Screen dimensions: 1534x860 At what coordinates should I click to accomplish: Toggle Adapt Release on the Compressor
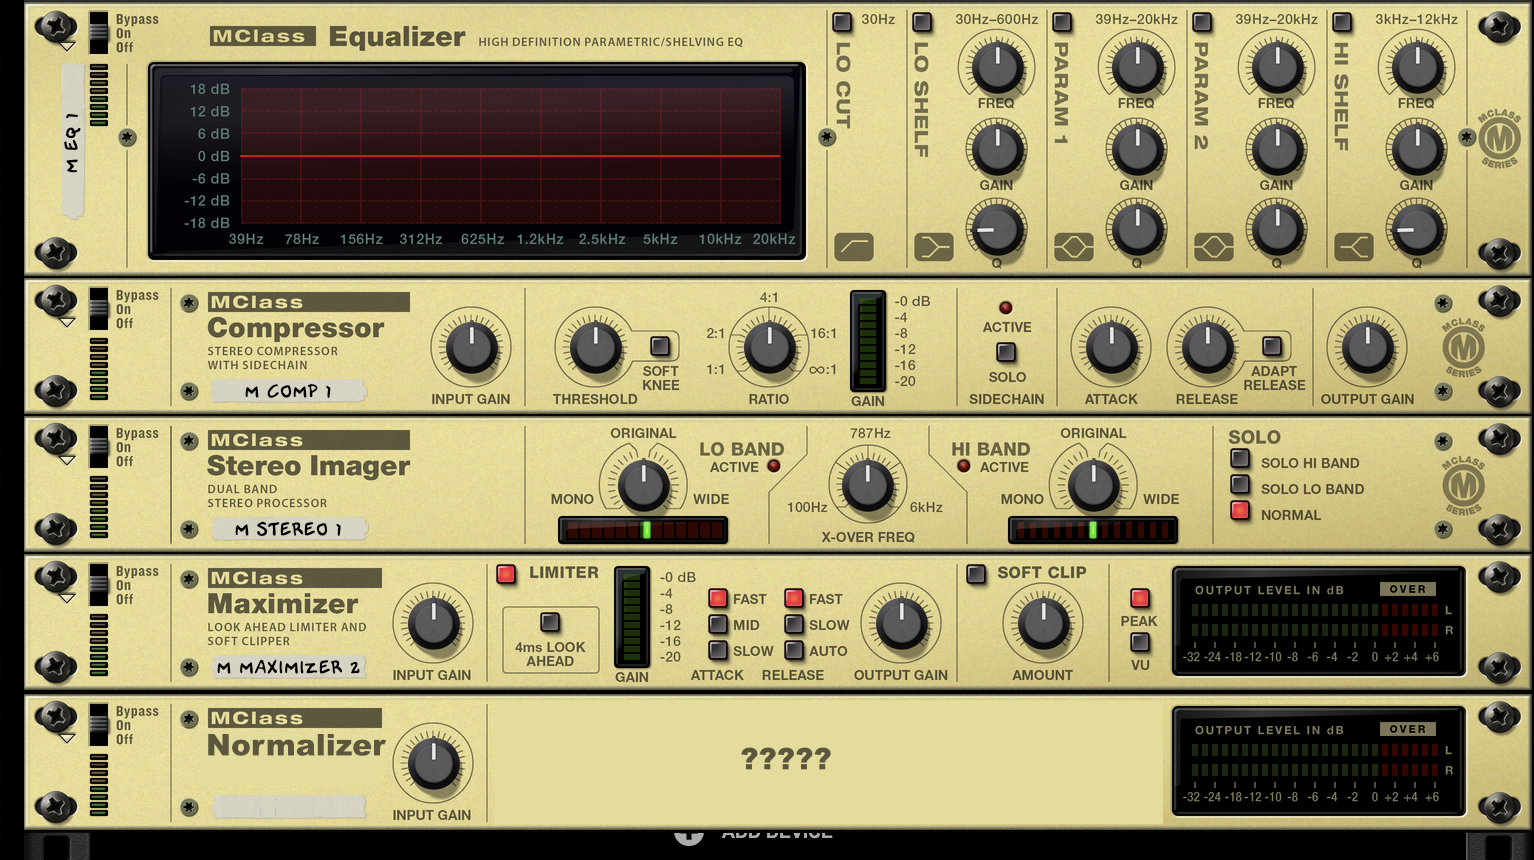pyautogui.click(x=1272, y=346)
